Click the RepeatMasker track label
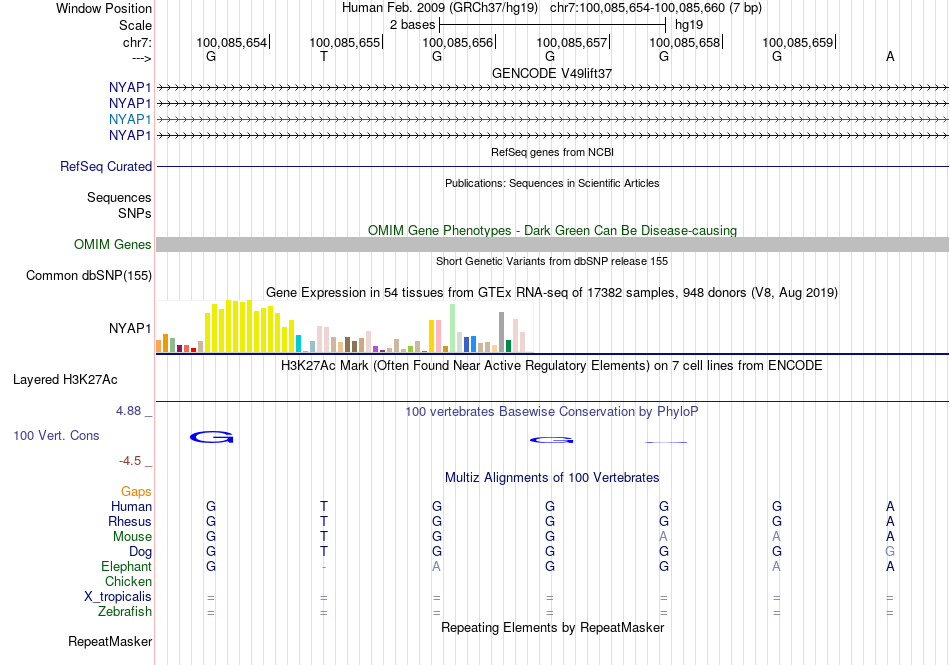The width and height of the screenshot is (950, 665). [110, 641]
